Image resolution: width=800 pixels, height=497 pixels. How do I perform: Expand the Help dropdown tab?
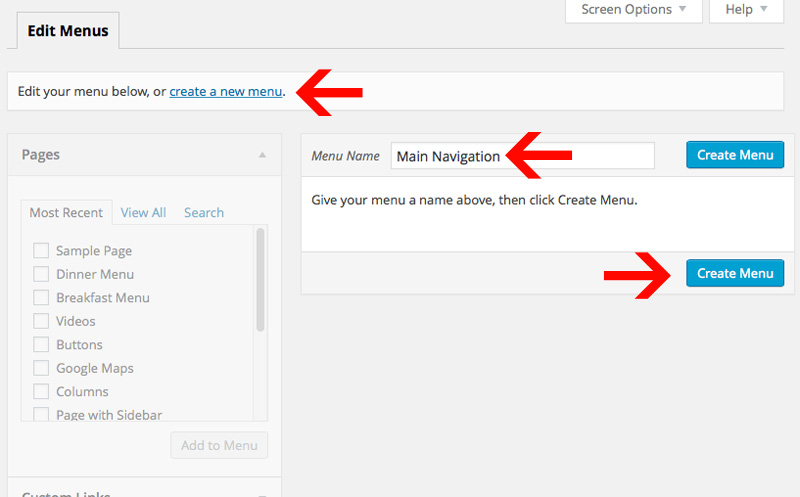pyautogui.click(x=746, y=10)
